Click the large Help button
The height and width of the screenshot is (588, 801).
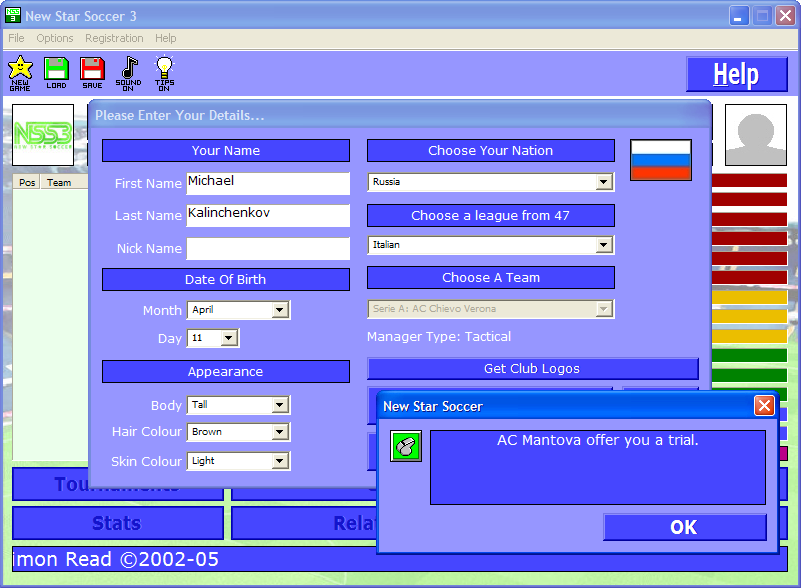[x=735, y=75]
